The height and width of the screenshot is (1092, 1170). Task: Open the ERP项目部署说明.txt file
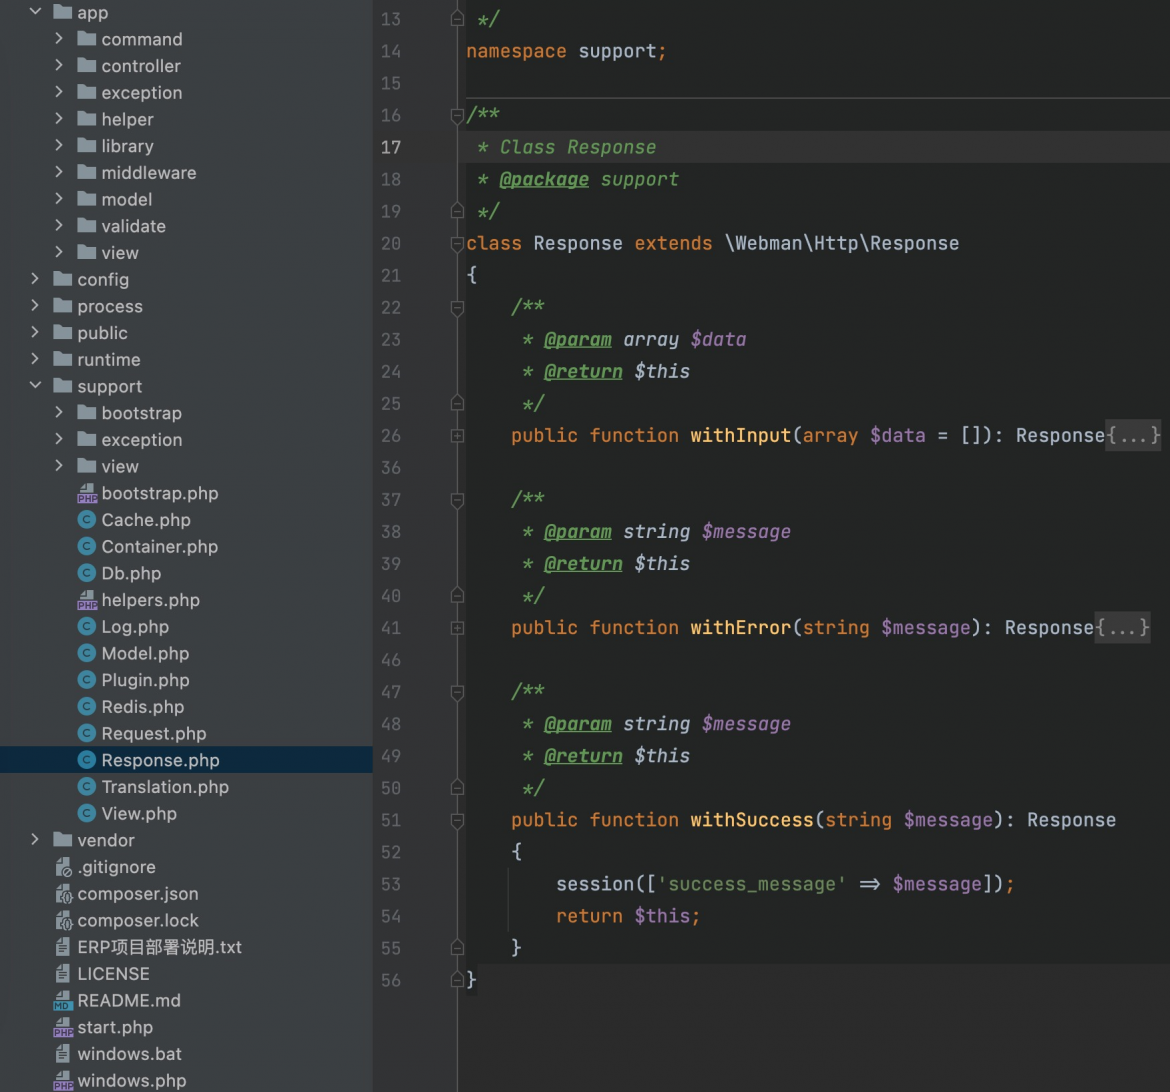(160, 947)
